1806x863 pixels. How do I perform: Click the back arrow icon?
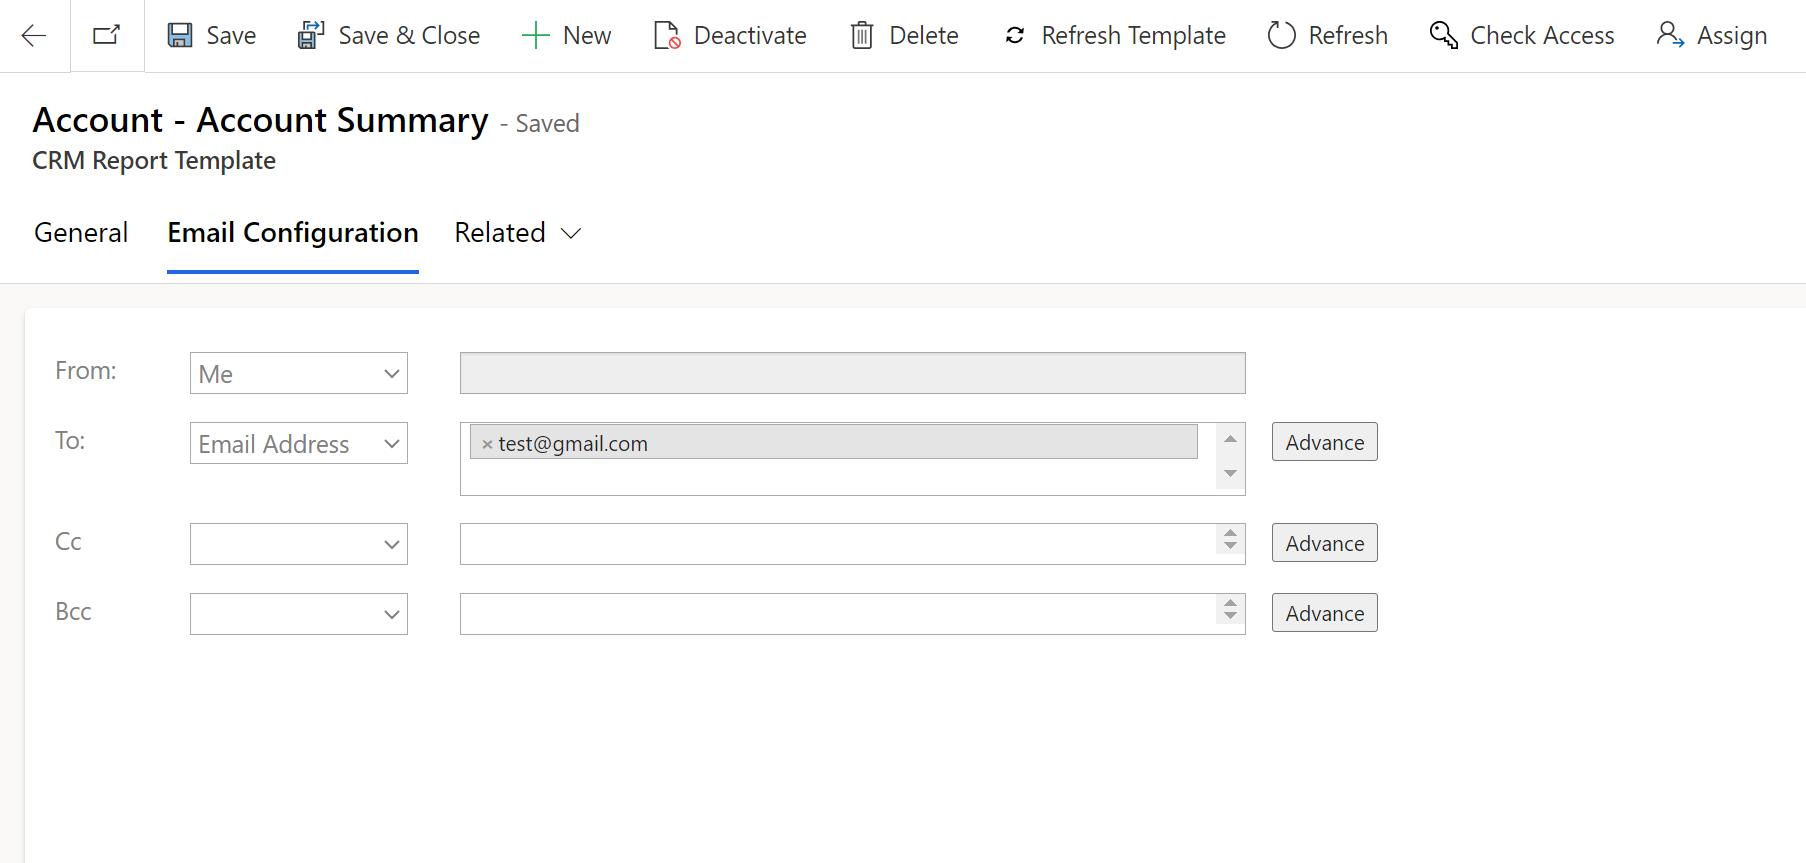click(x=34, y=36)
